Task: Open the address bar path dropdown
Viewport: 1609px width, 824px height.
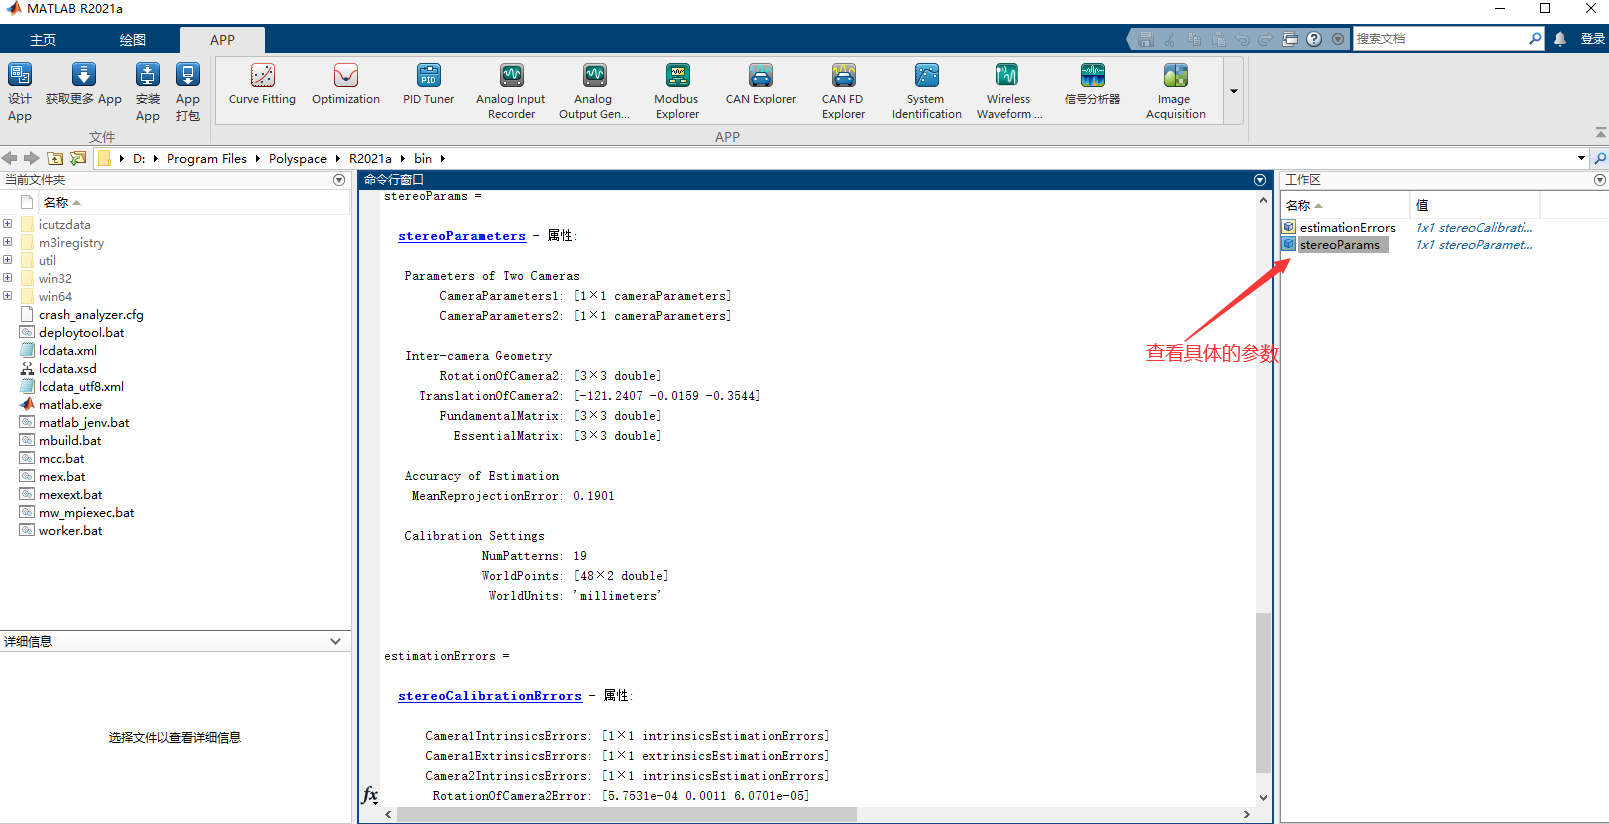Action: 1581,158
